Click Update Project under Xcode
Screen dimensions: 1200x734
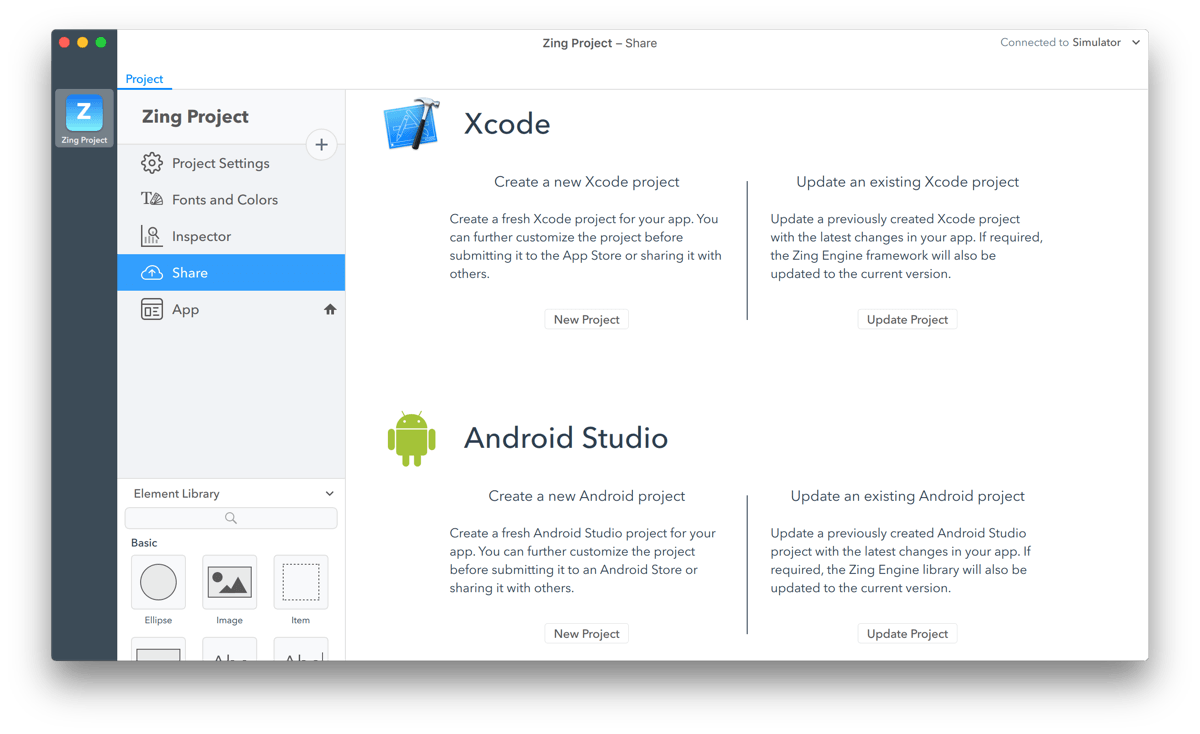[x=907, y=320]
